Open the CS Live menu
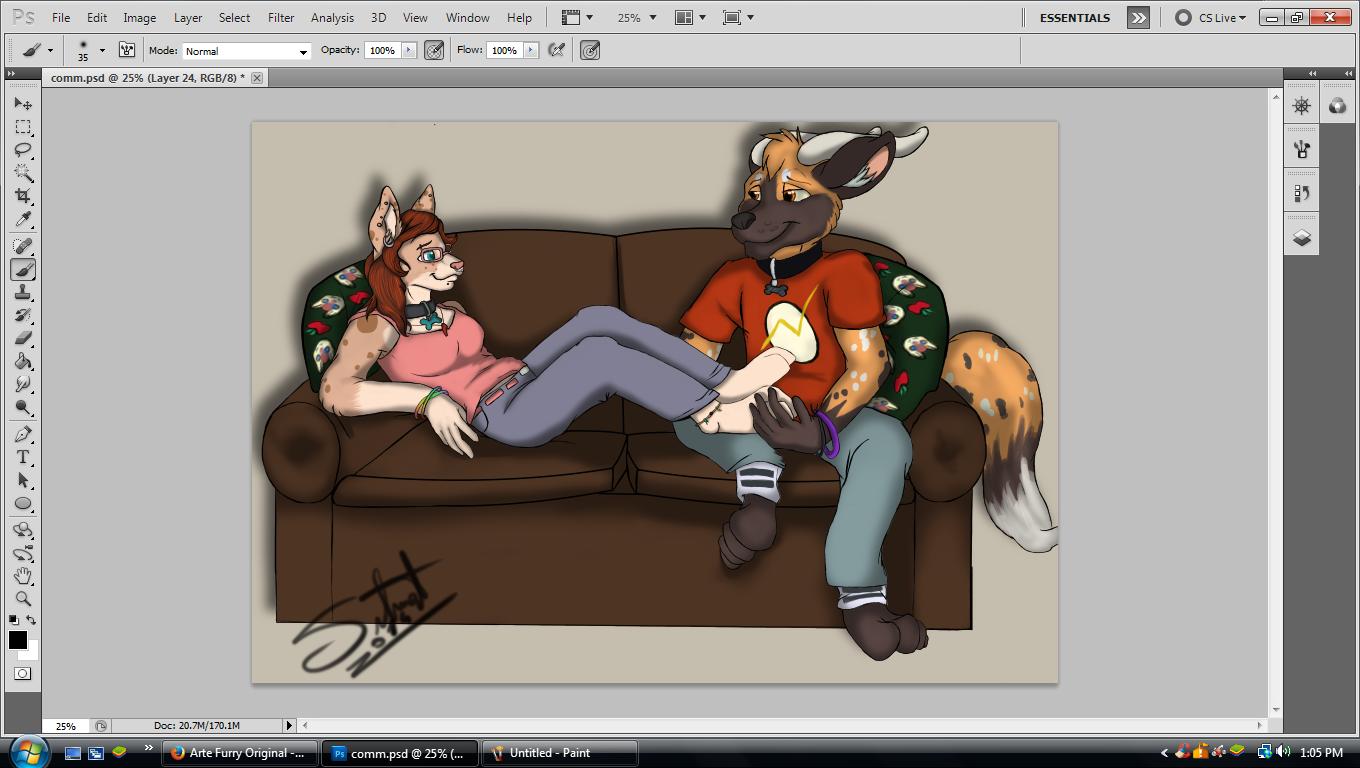 click(1212, 17)
